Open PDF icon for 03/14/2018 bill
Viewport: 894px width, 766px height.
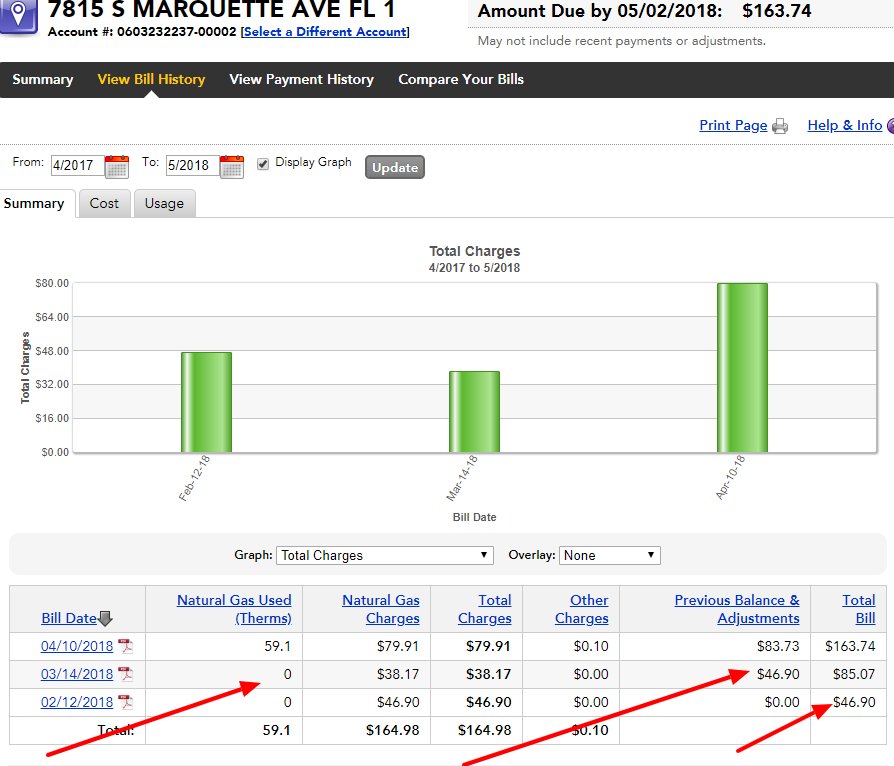click(125, 674)
